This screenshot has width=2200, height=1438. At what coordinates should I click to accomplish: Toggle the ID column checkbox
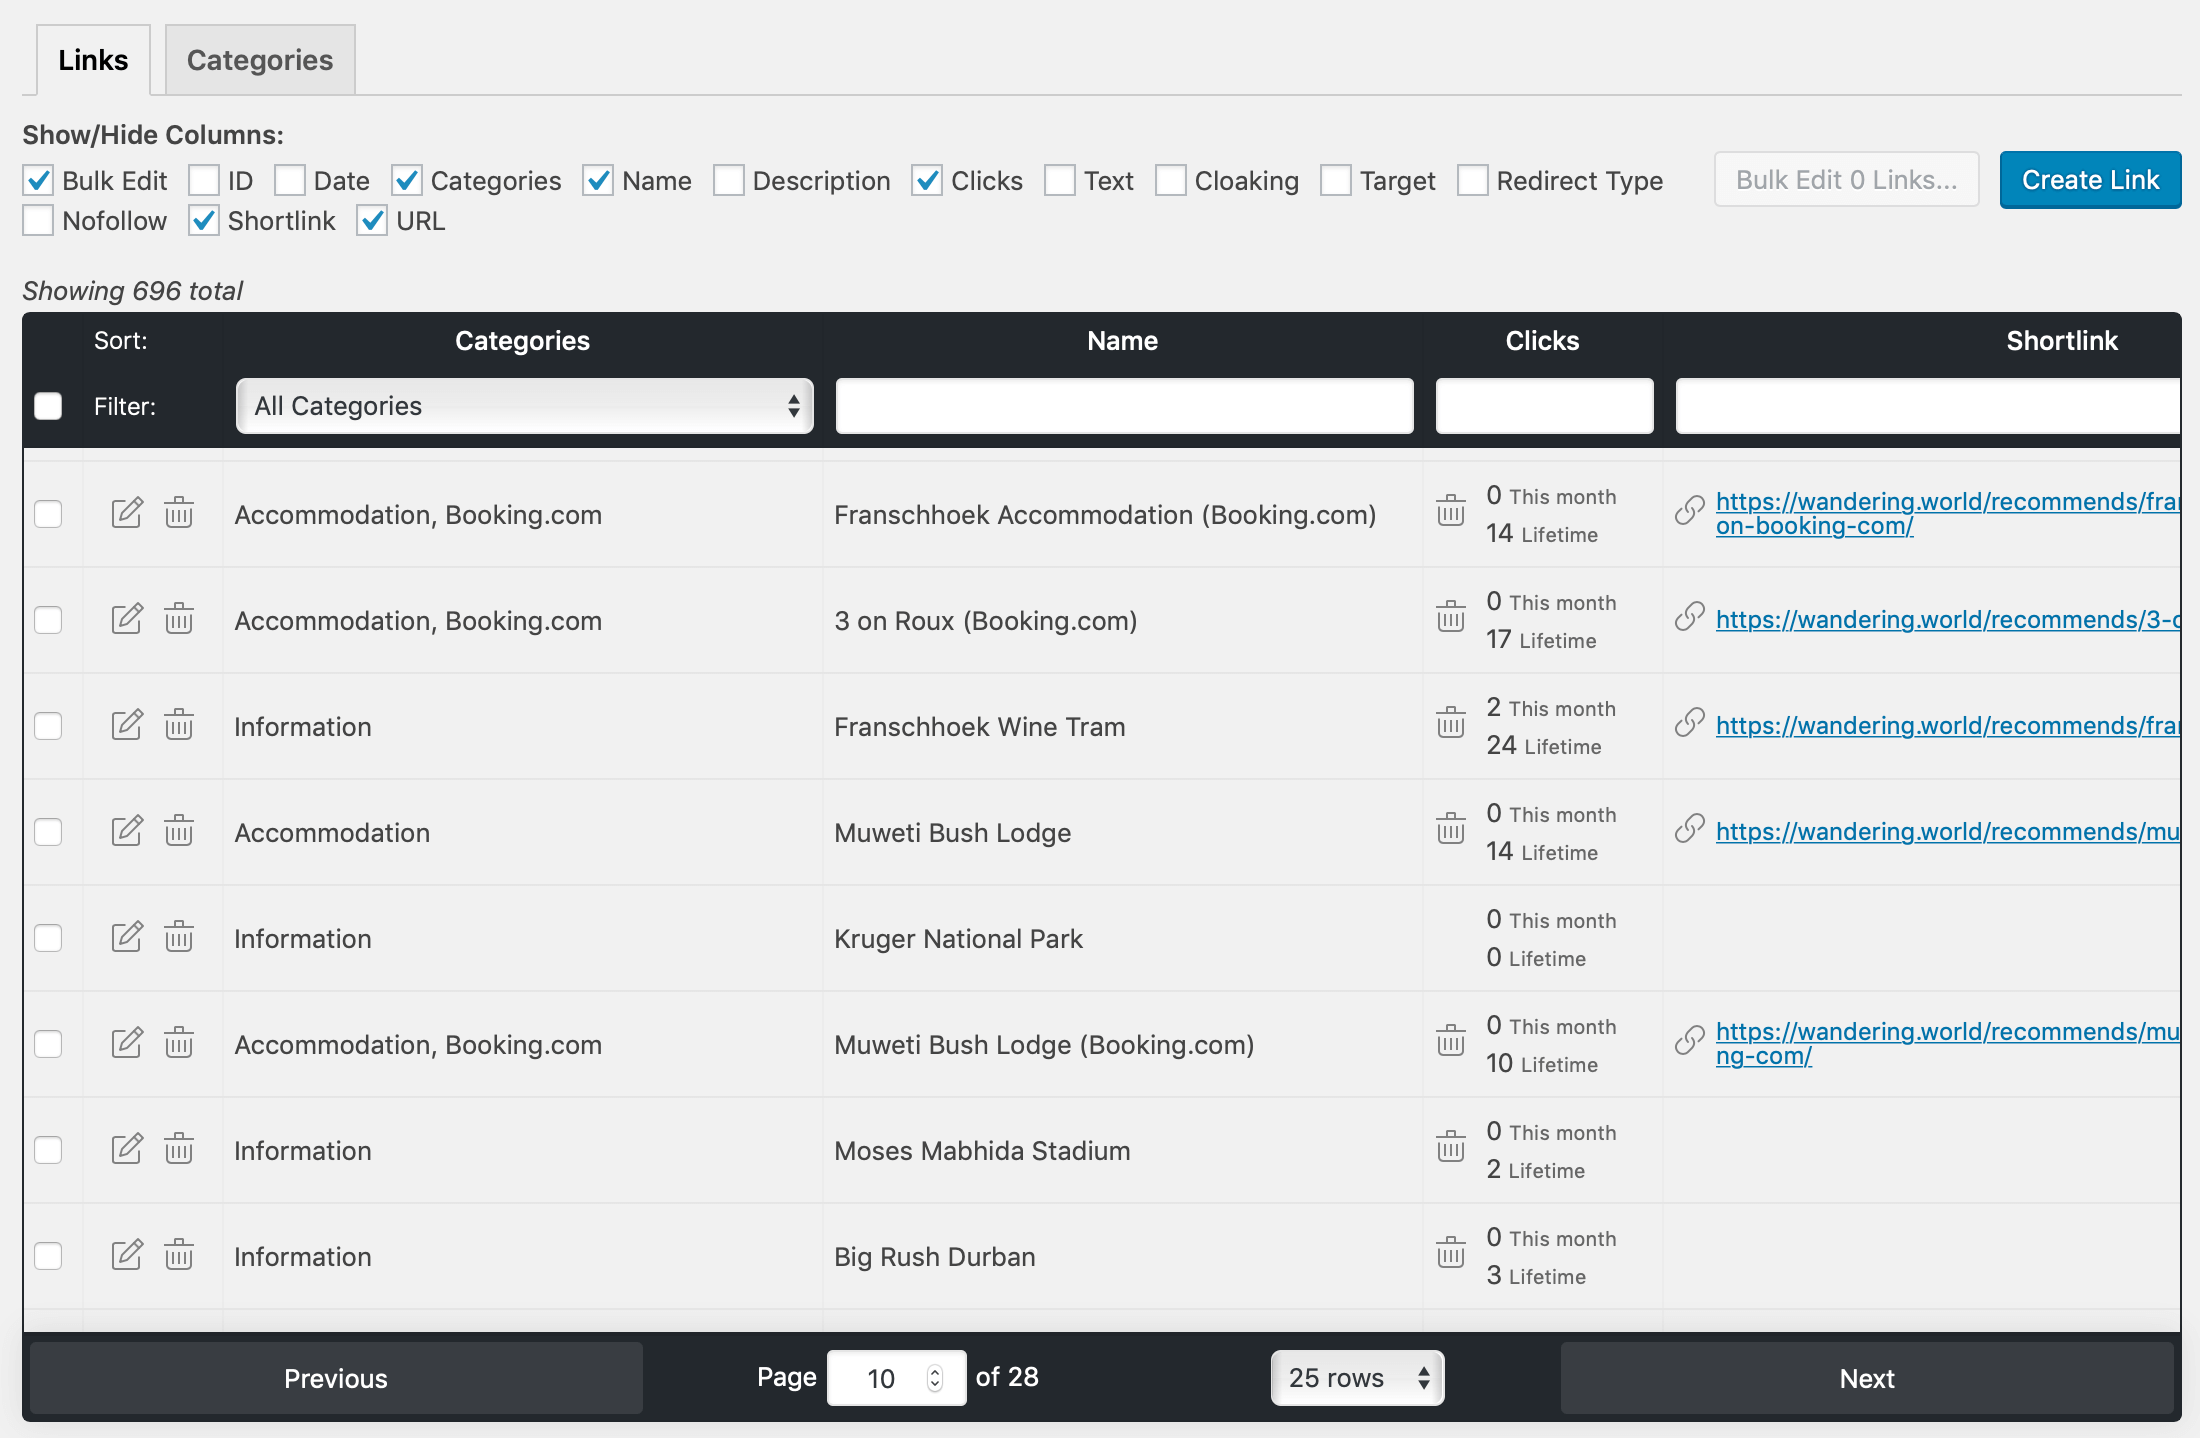point(201,177)
